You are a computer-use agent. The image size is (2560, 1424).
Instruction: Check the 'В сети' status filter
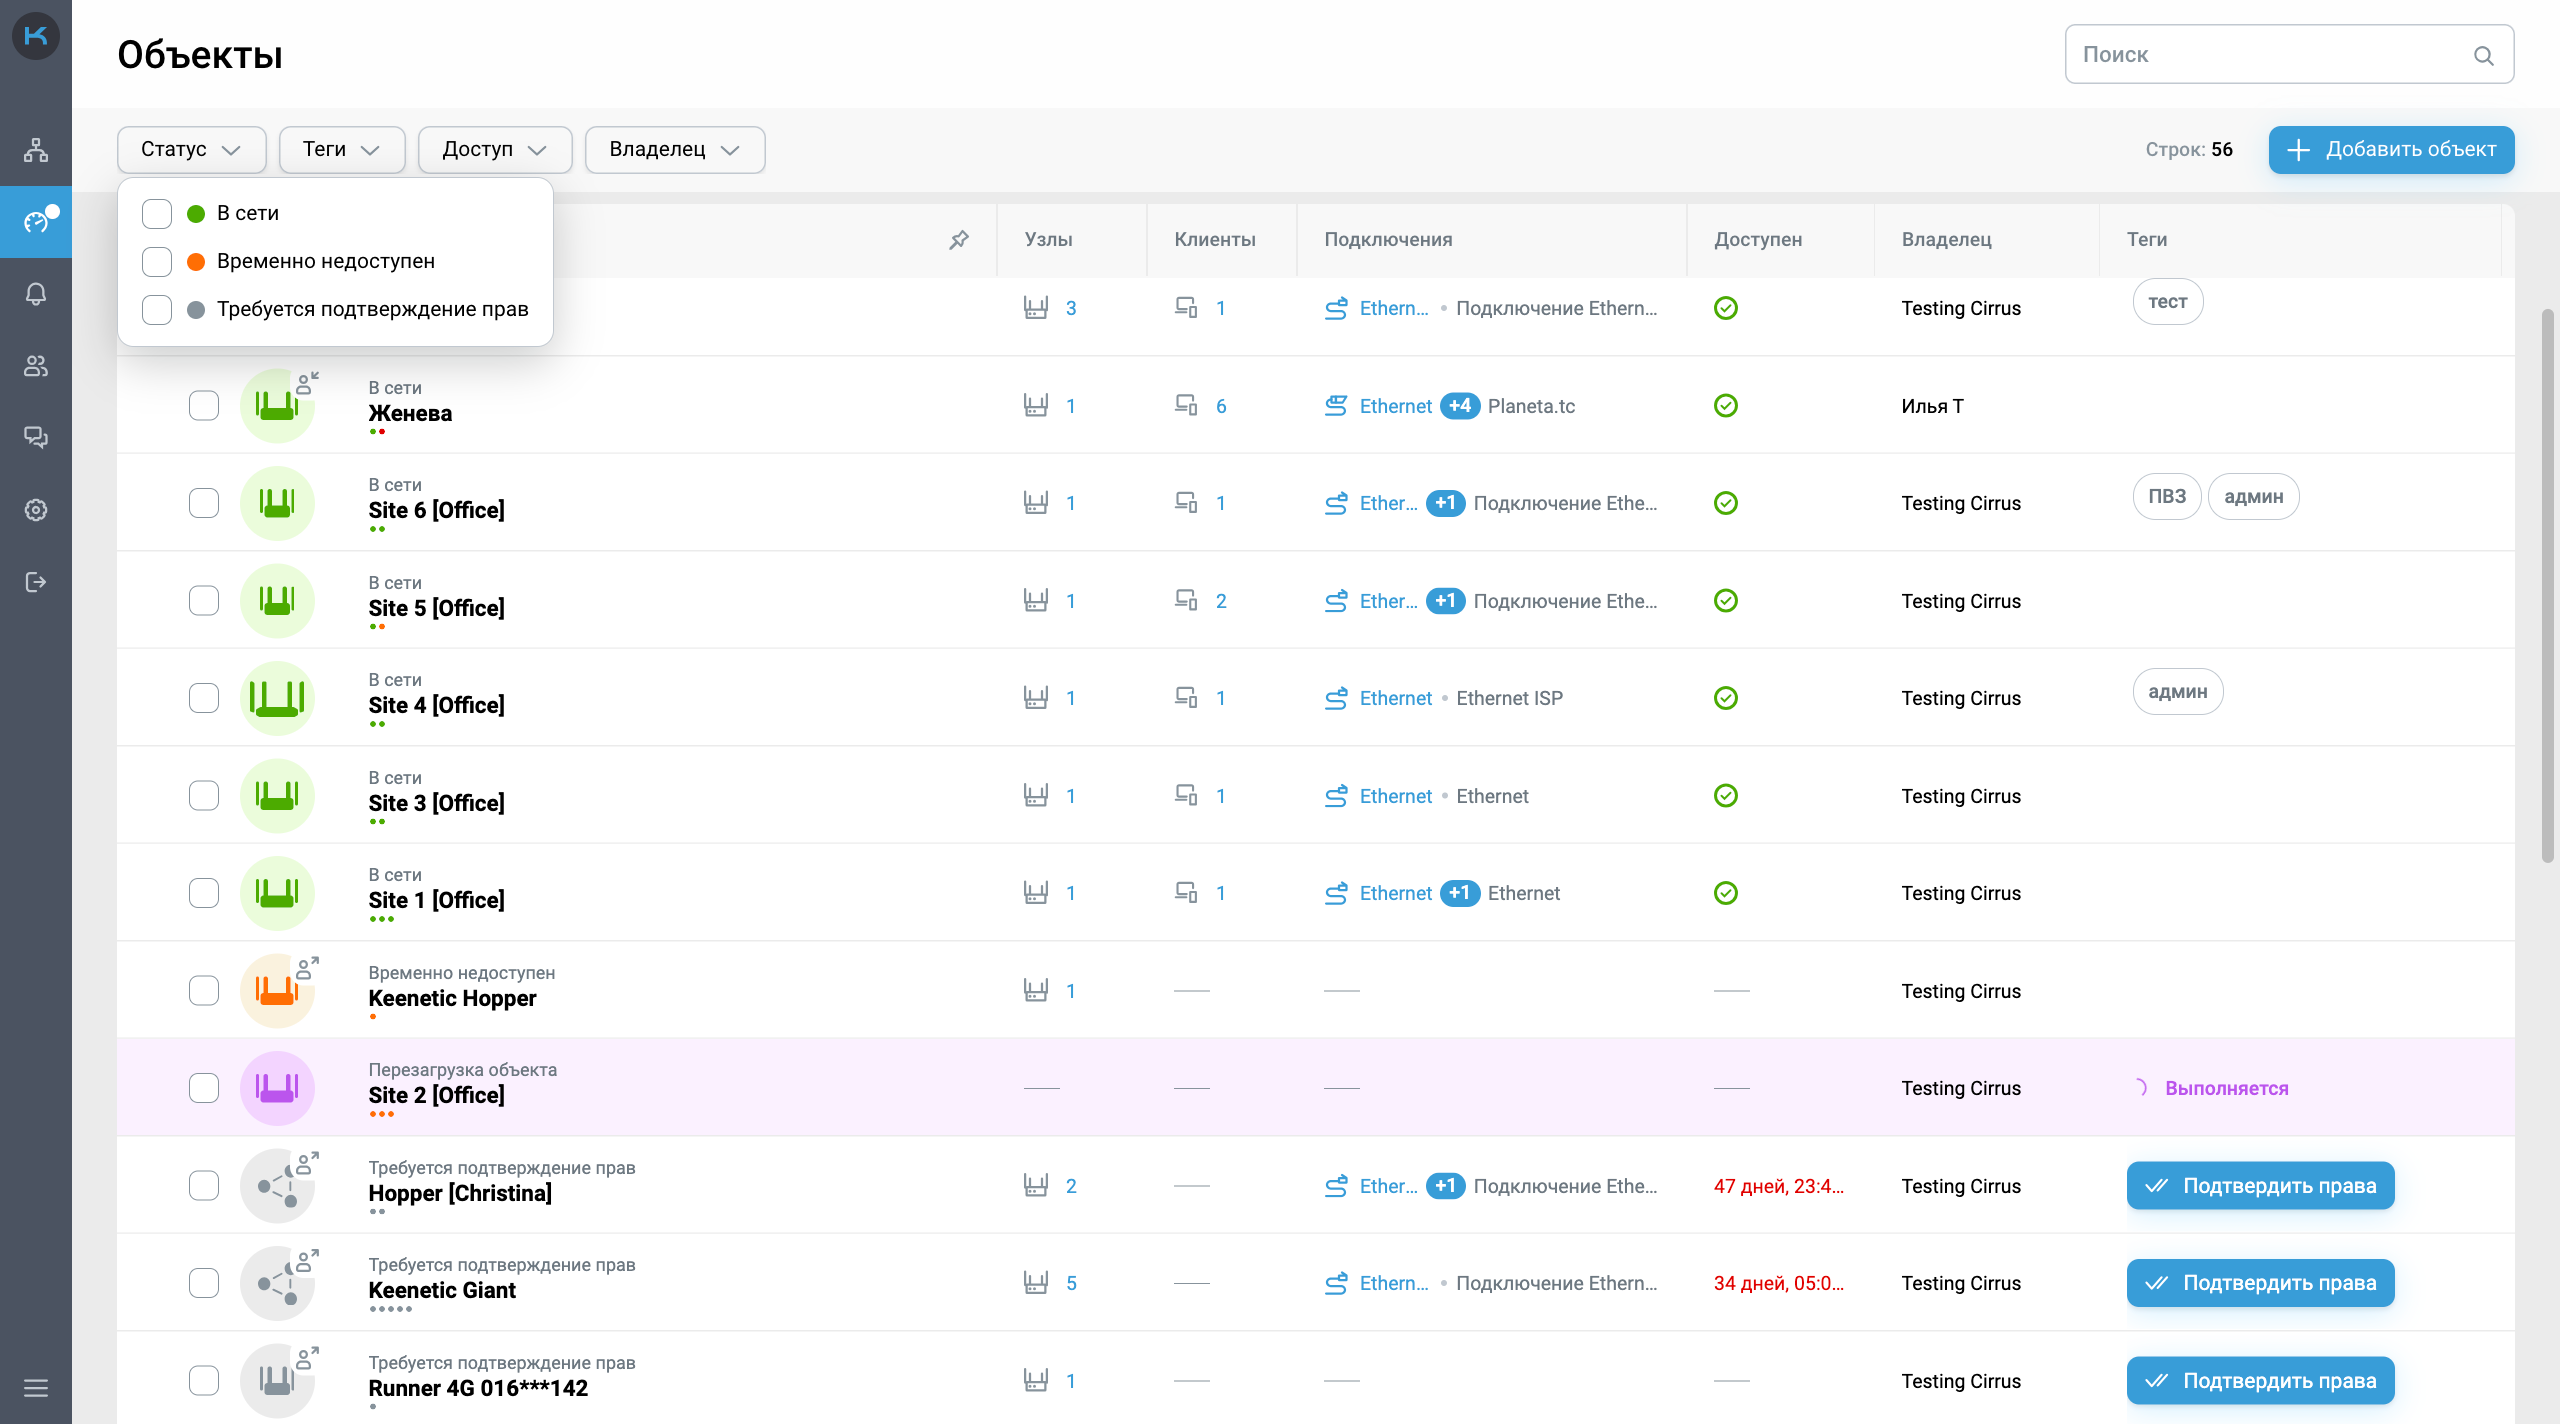(157, 213)
